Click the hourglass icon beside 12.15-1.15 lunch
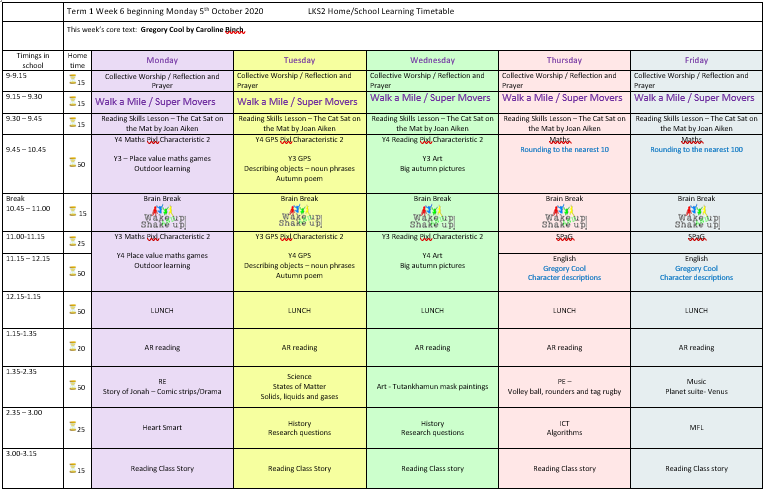 71,311
